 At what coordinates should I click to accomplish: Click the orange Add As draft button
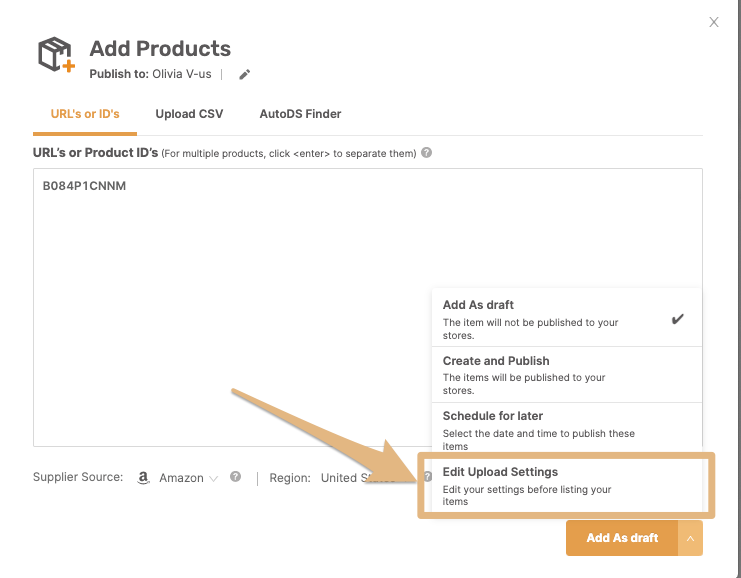pos(622,538)
